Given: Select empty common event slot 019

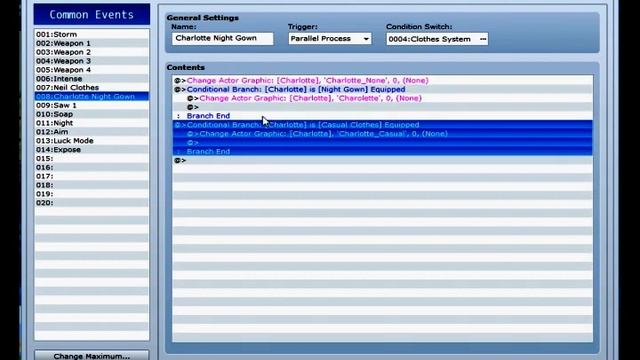Looking at the screenshot, I should pos(92,194).
